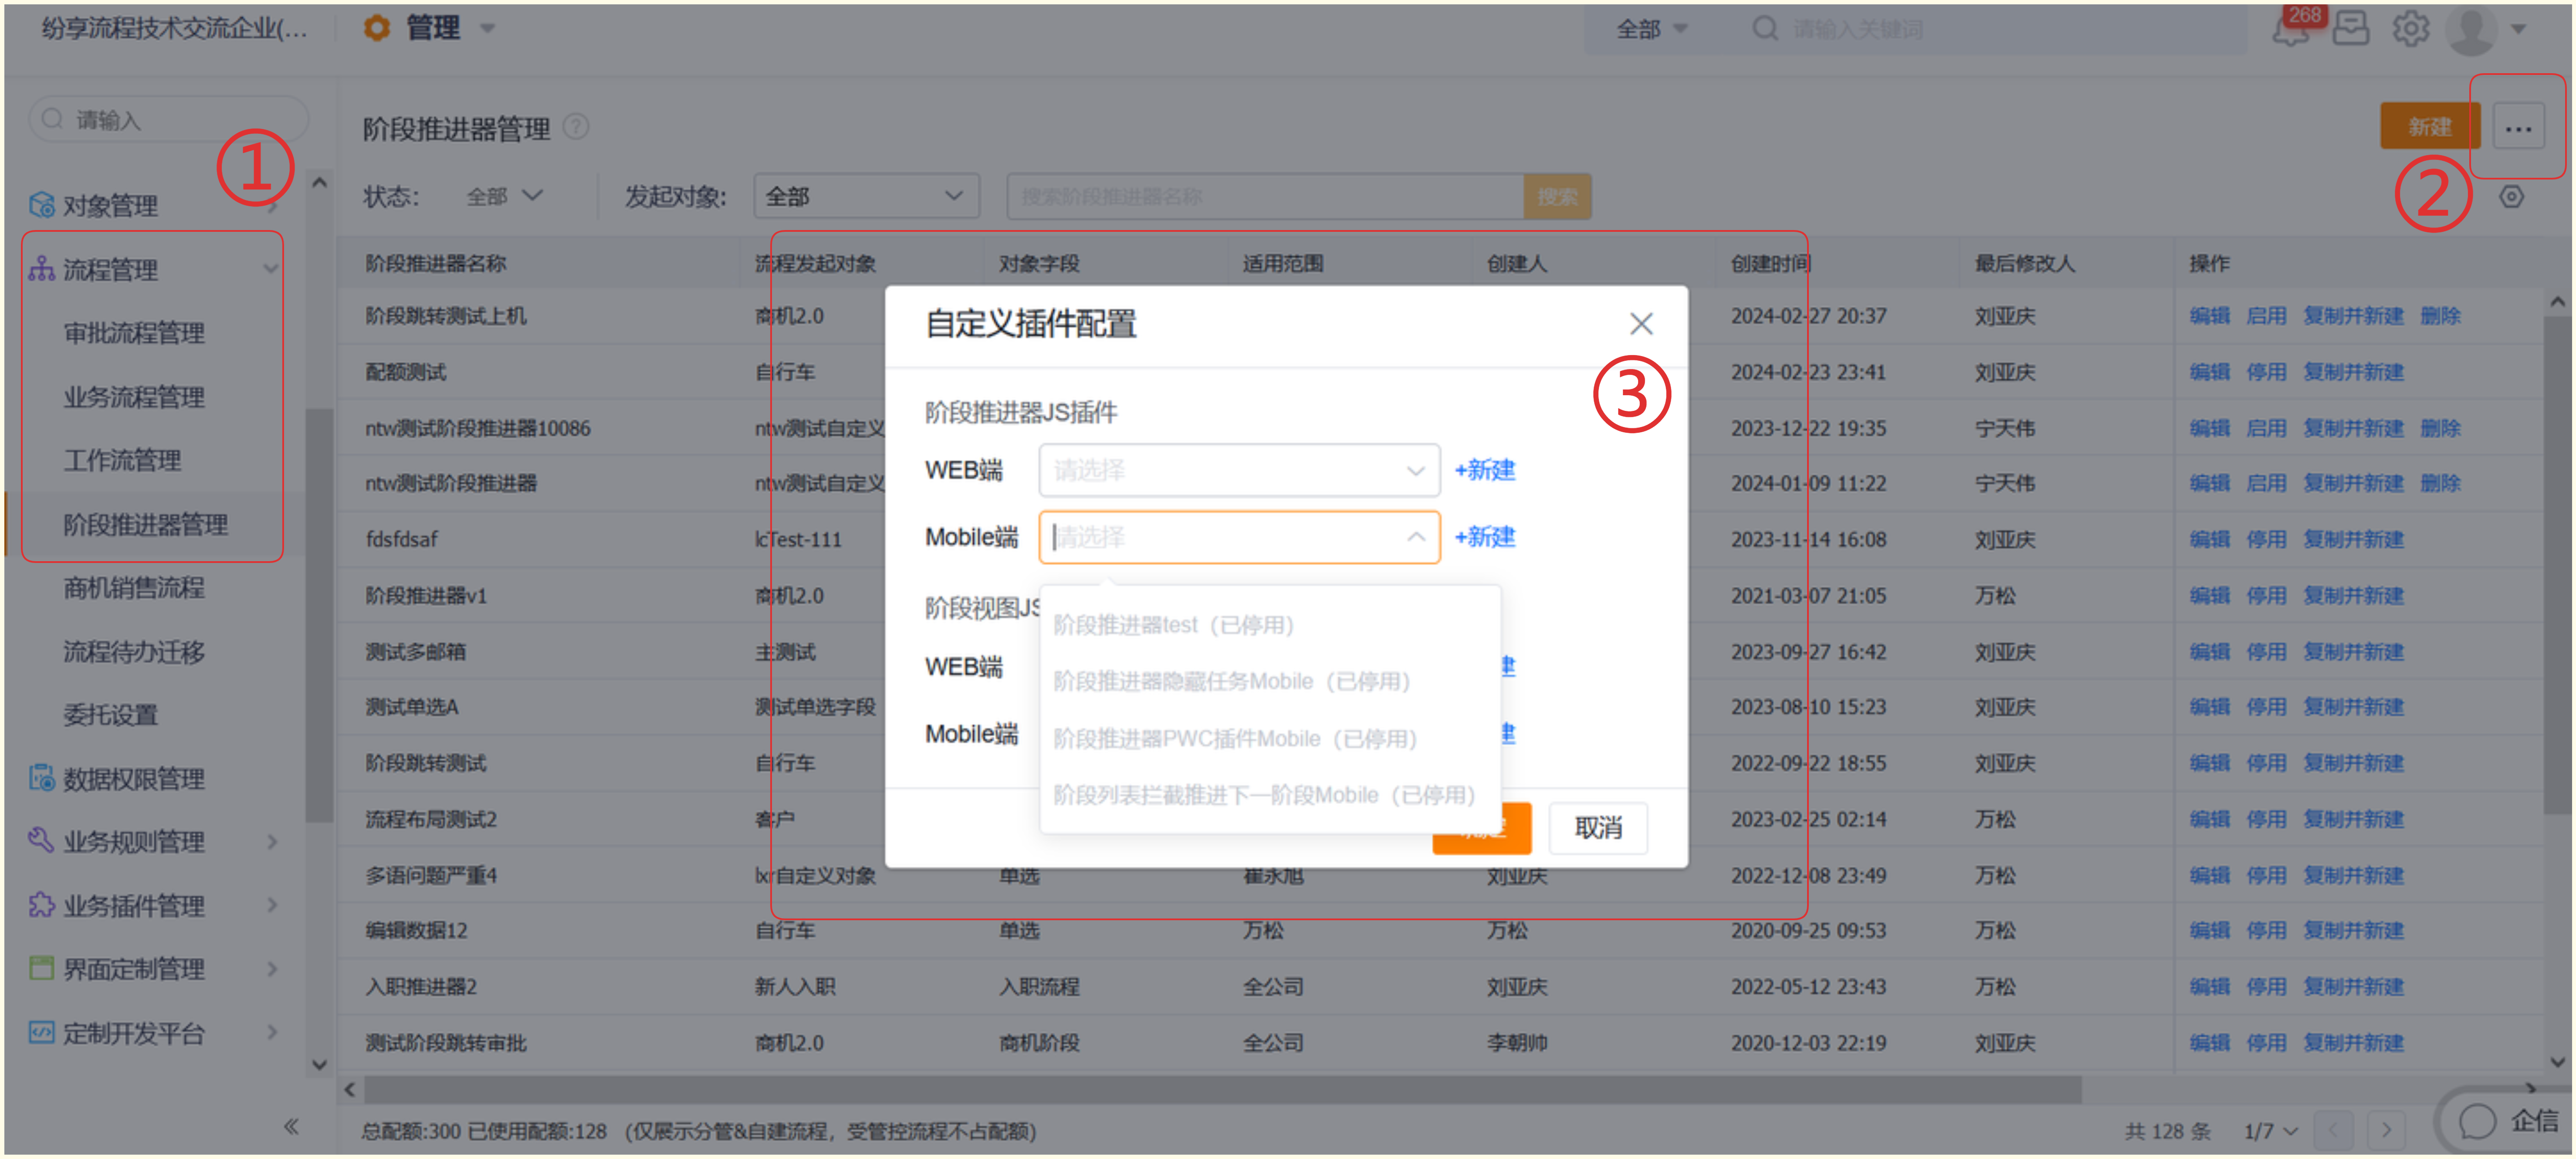Image resolution: width=2576 pixels, height=1159 pixels.
Task: Click the help icon beside 阶段推进器管理 title
Action: tap(576, 127)
